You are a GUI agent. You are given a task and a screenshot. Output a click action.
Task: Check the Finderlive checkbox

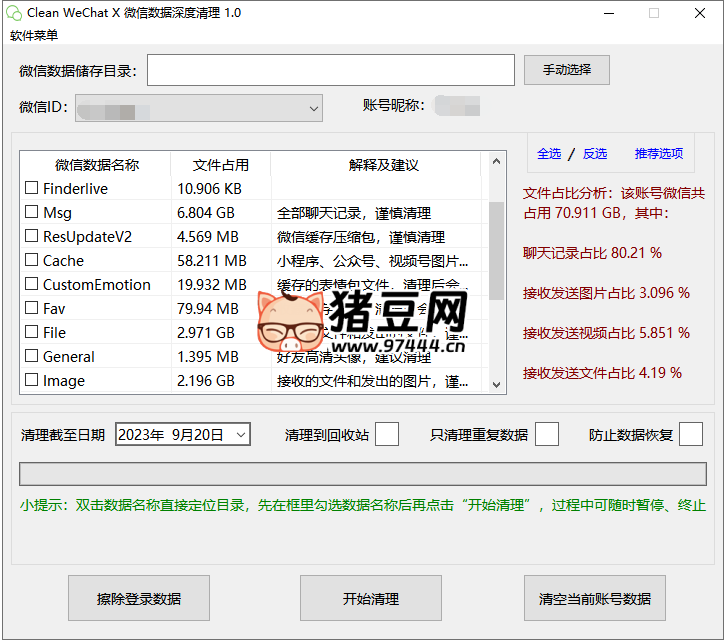click(31, 188)
